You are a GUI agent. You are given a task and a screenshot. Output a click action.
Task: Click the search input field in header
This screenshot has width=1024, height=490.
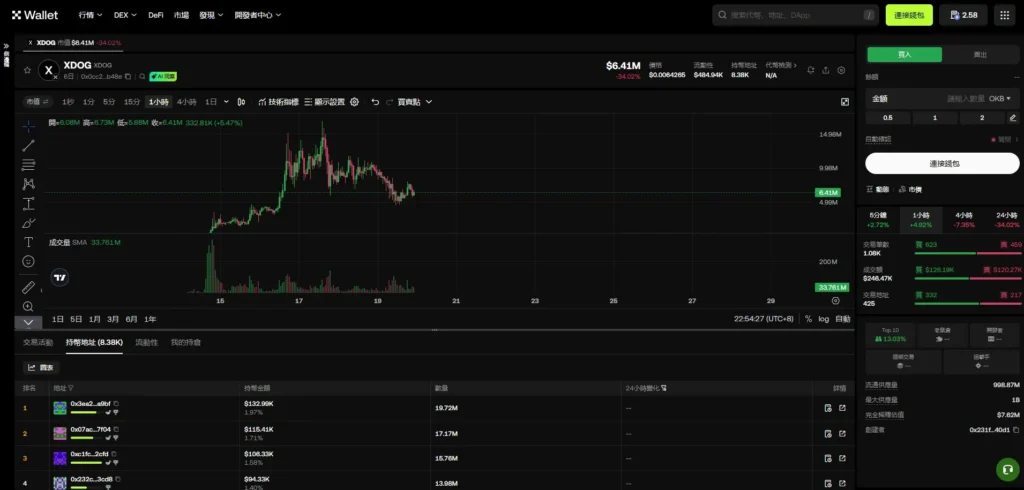(x=795, y=15)
